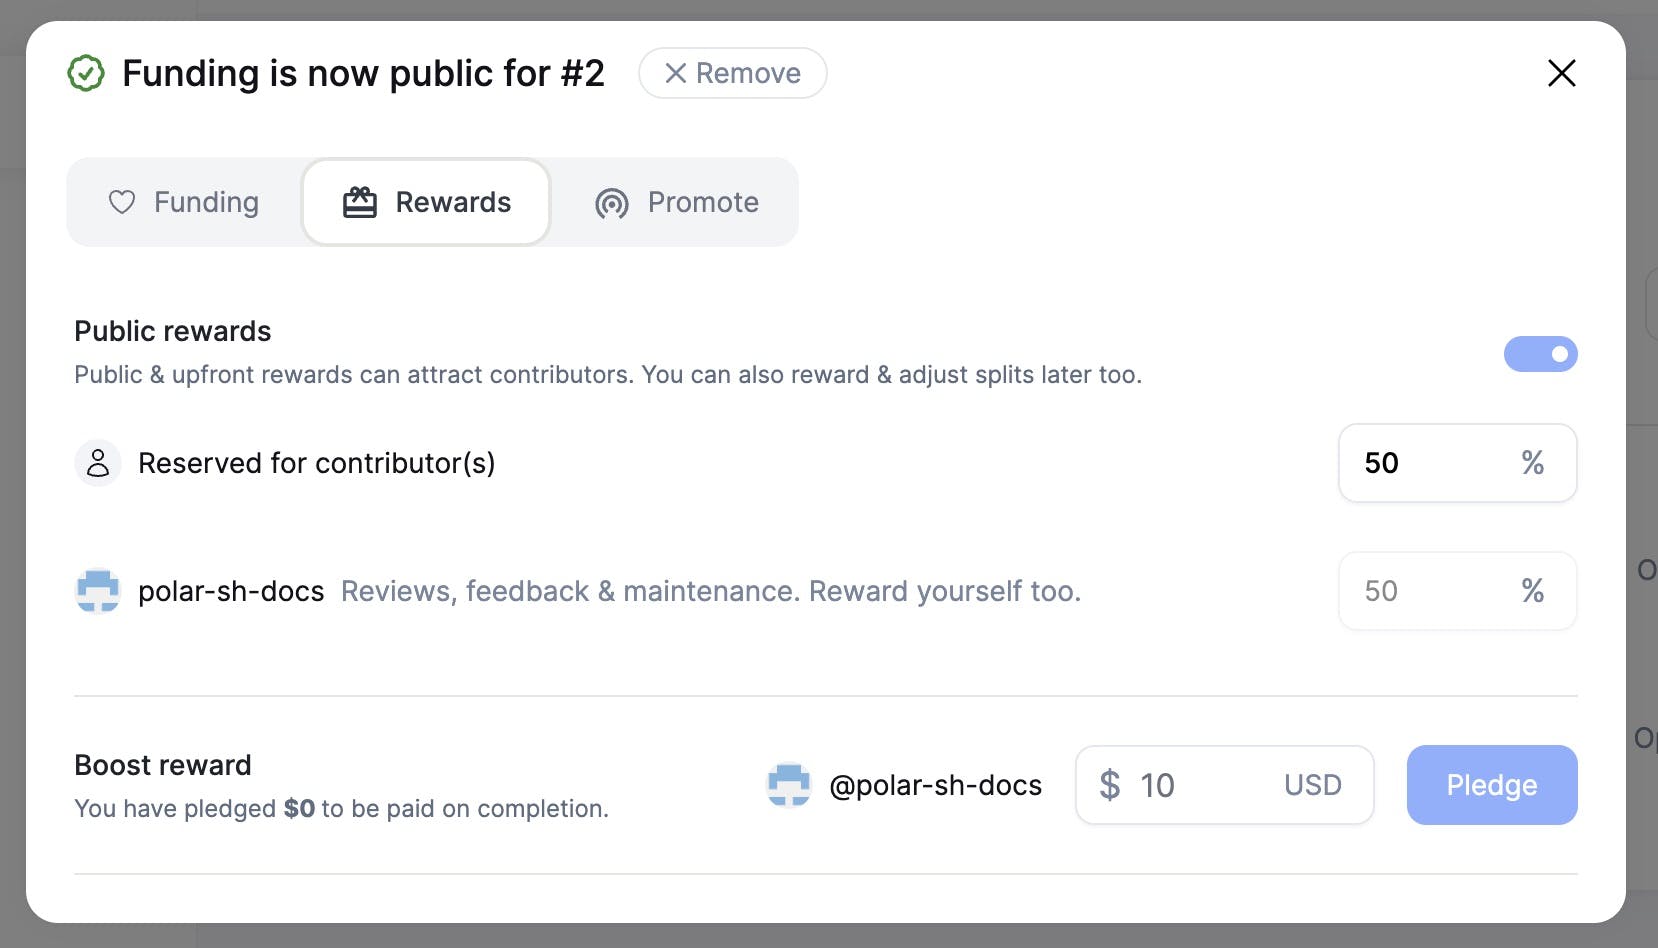Click the USD currency label
Image resolution: width=1658 pixels, height=948 pixels.
click(x=1312, y=785)
